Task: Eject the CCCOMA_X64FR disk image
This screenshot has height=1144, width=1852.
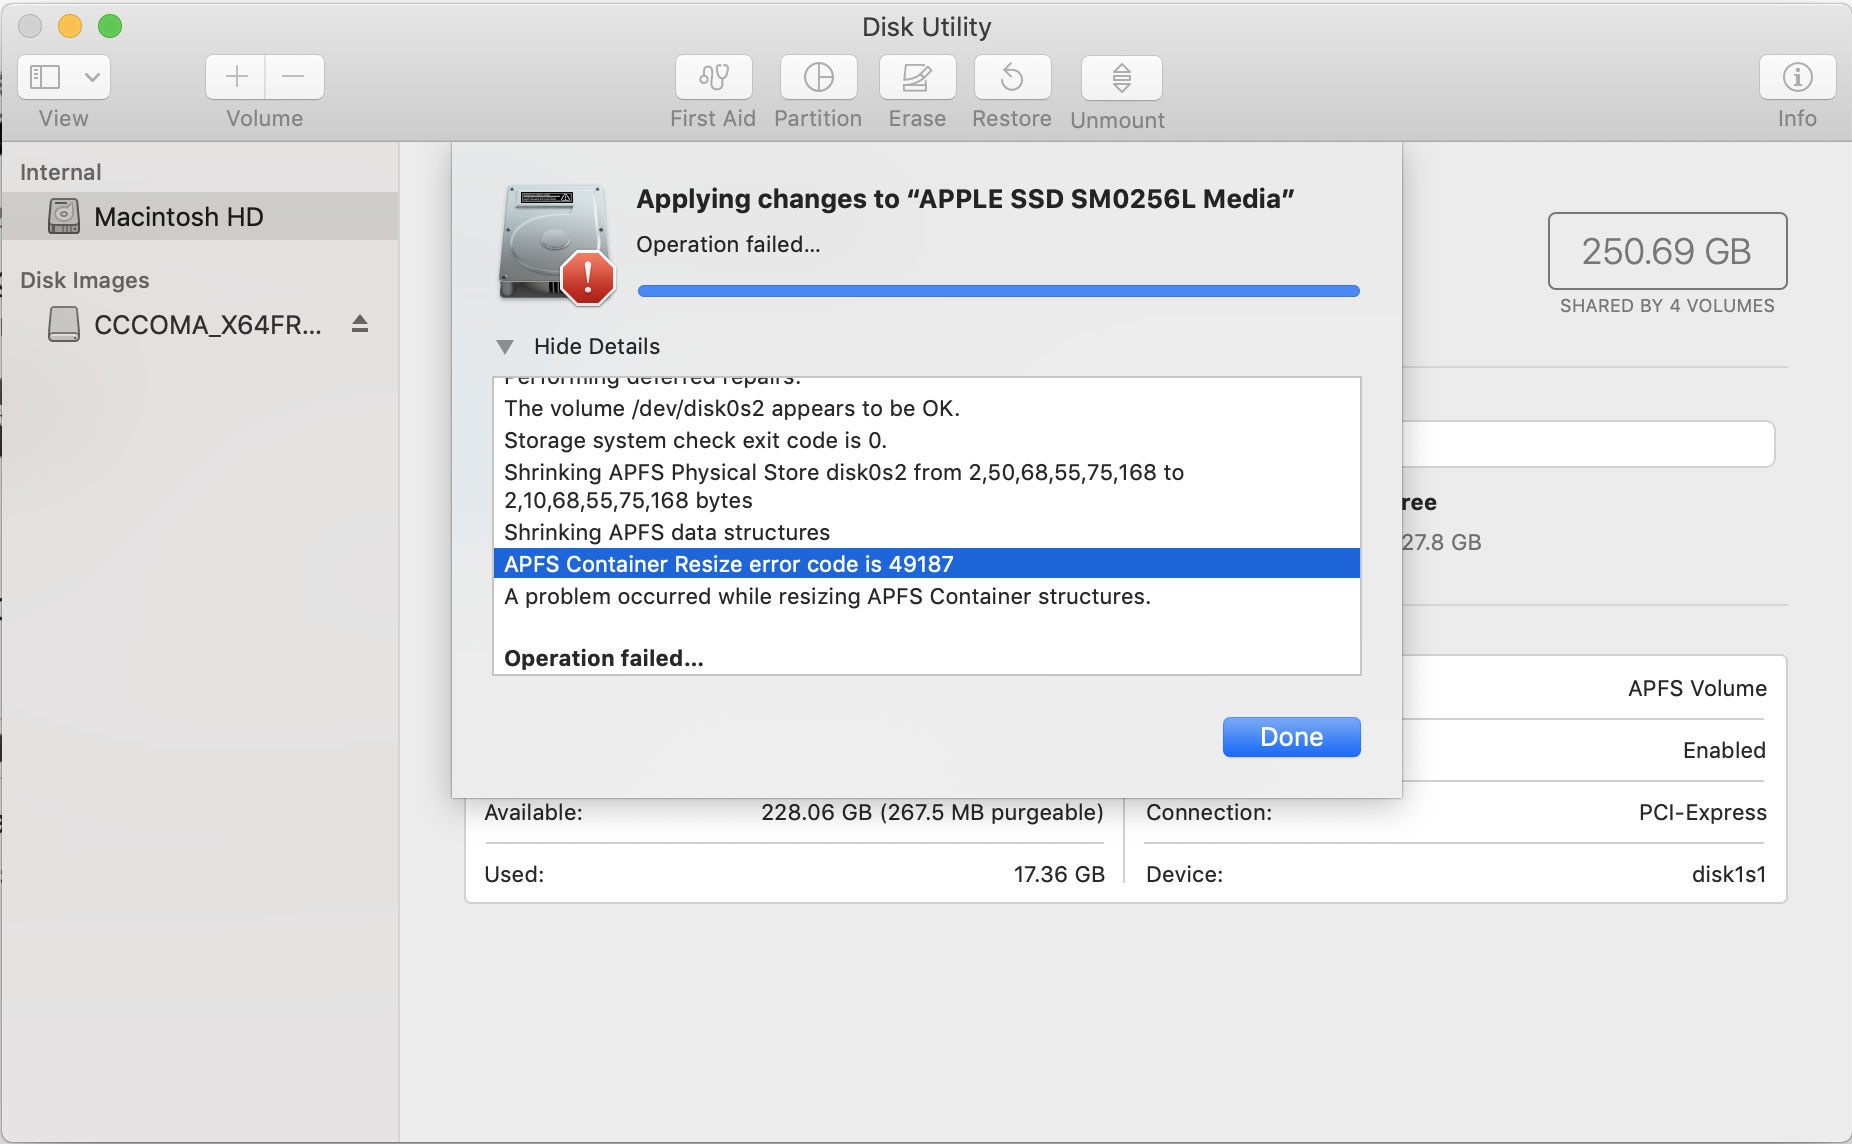Action: click(x=360, y=323)
